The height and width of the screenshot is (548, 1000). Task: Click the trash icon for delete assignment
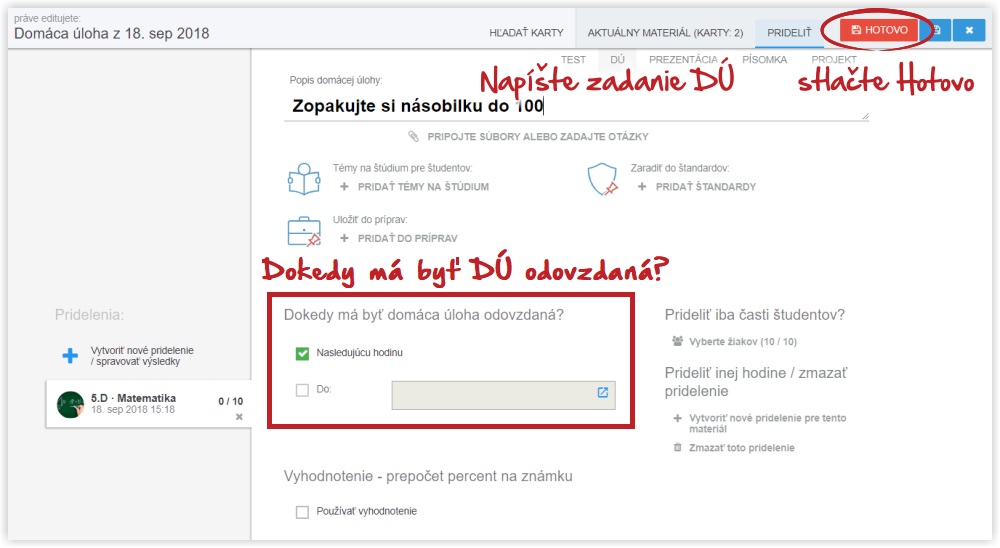click(x=677, y=447)
